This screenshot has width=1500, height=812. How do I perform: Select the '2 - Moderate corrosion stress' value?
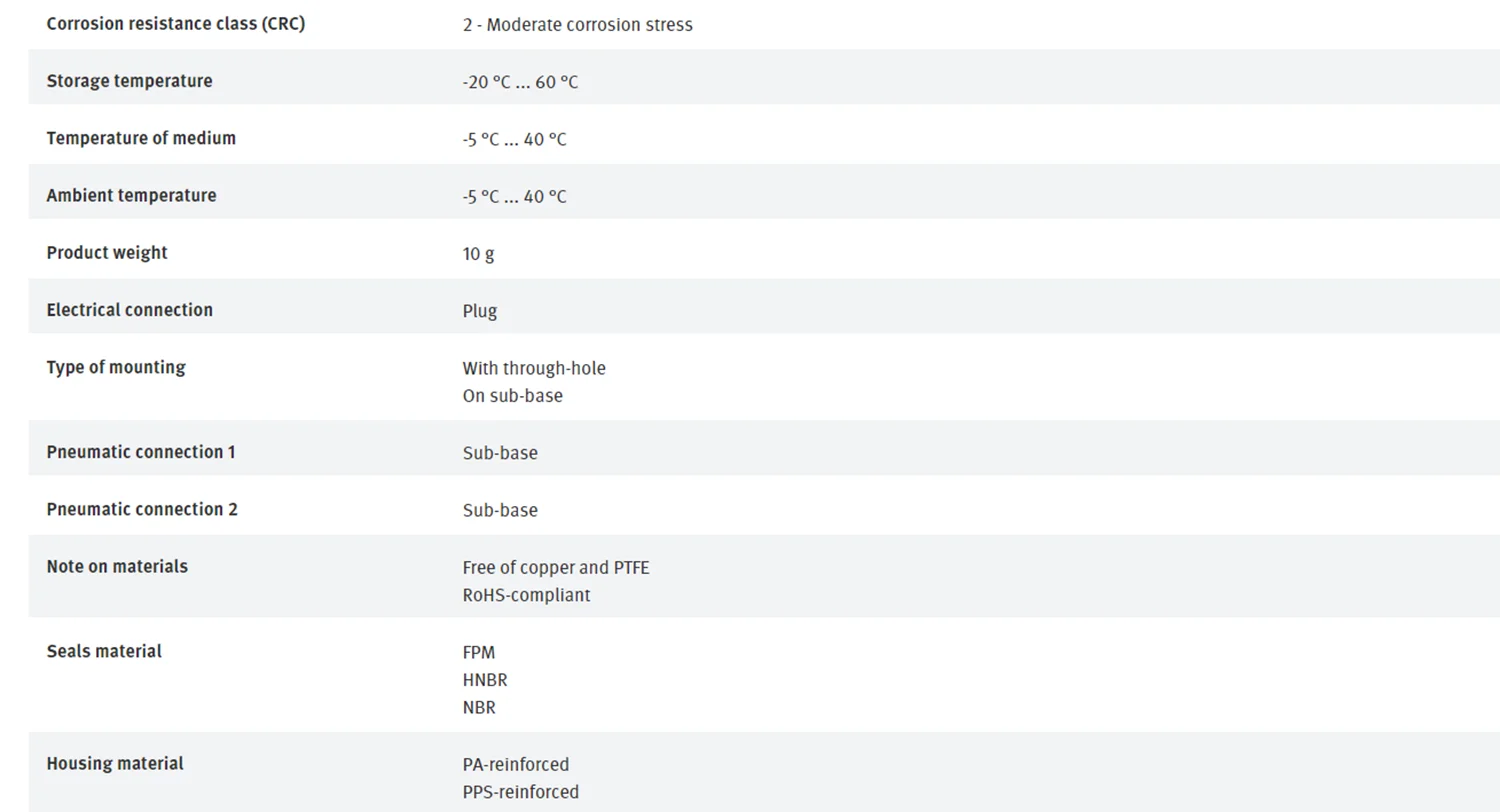tap(577, 25)
